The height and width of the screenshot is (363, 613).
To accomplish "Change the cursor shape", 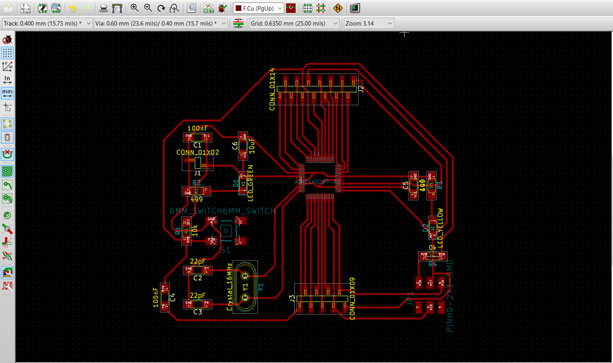I will (7, 107).
